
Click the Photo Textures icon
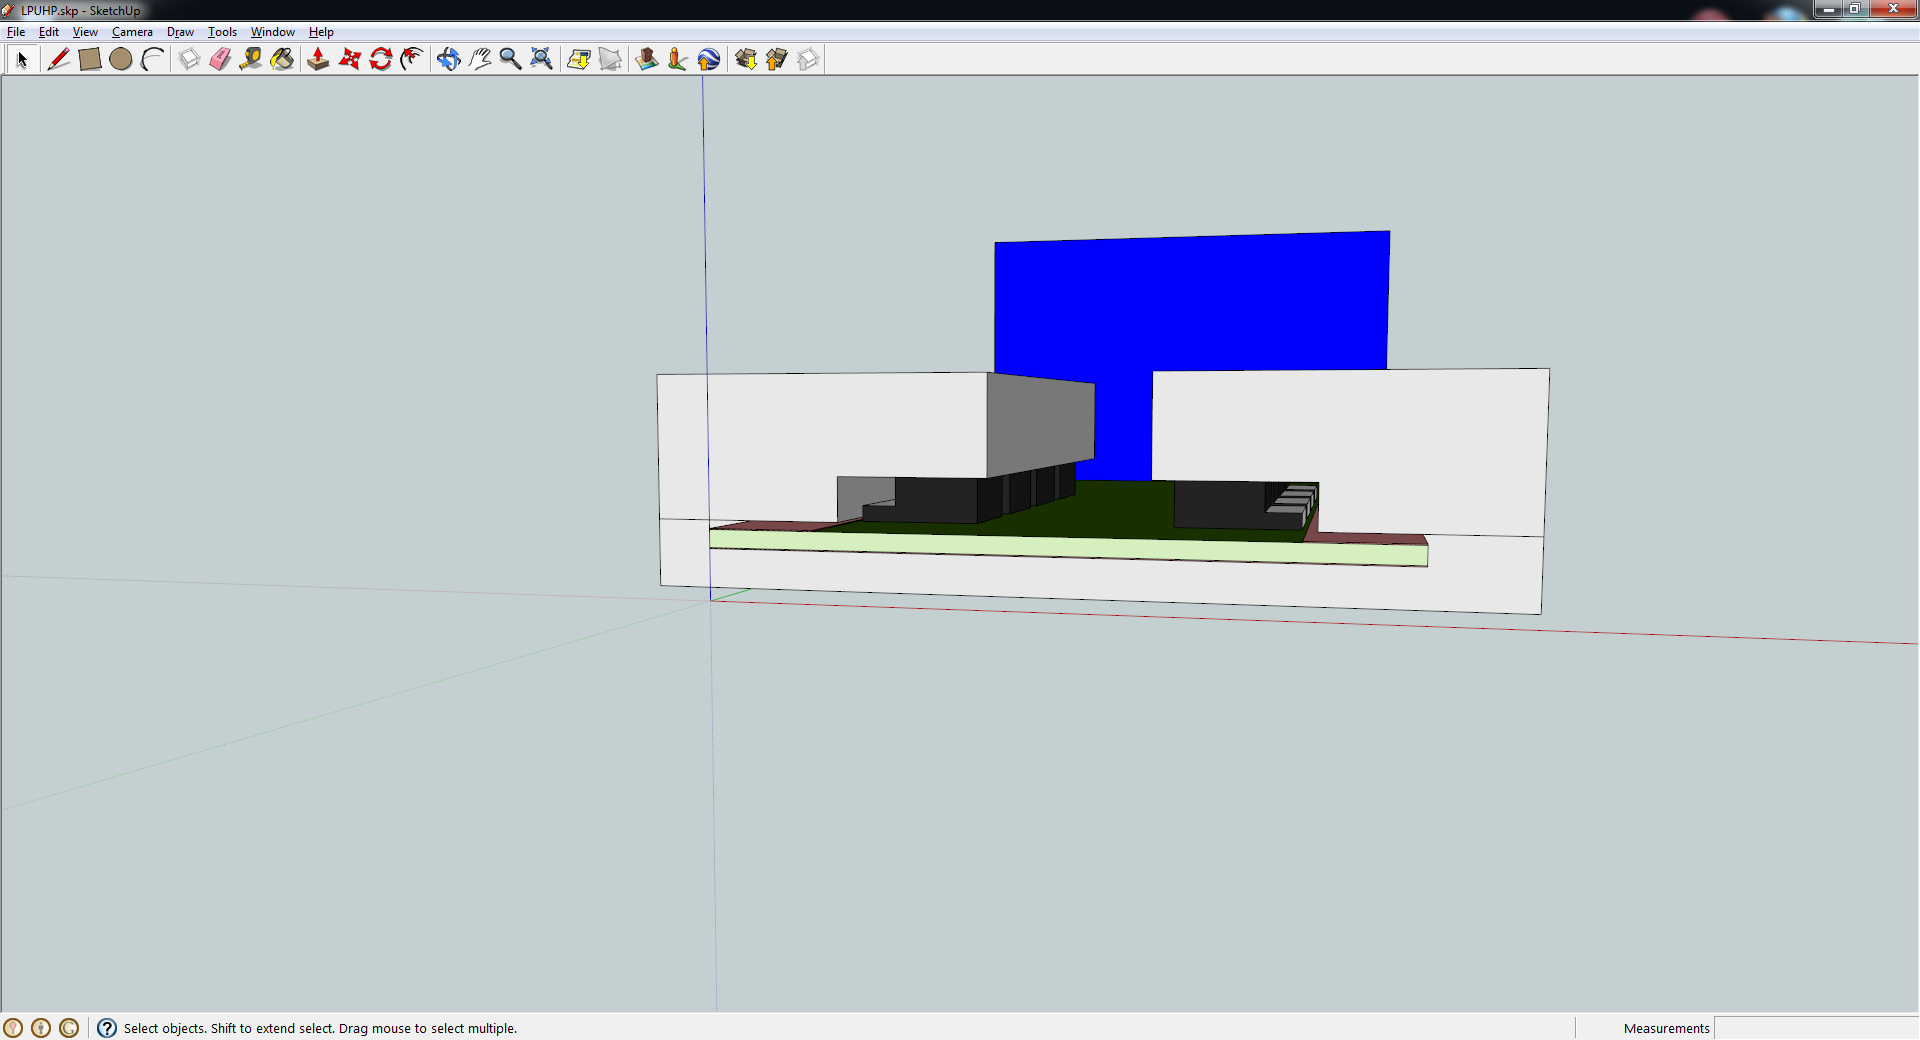(x=677, y=60)
